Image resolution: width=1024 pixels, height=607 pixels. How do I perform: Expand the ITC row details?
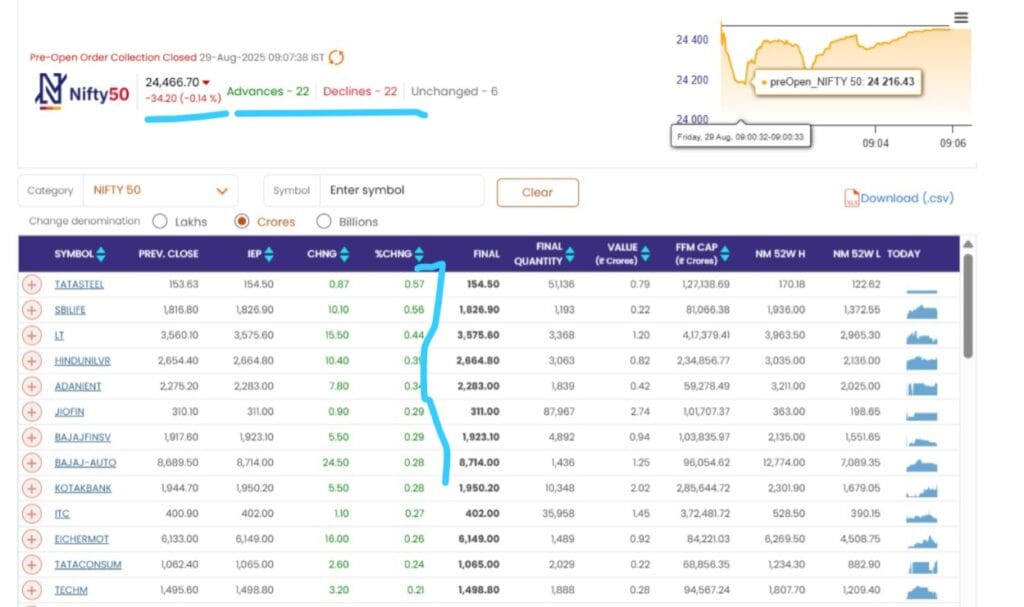[31, 513]
